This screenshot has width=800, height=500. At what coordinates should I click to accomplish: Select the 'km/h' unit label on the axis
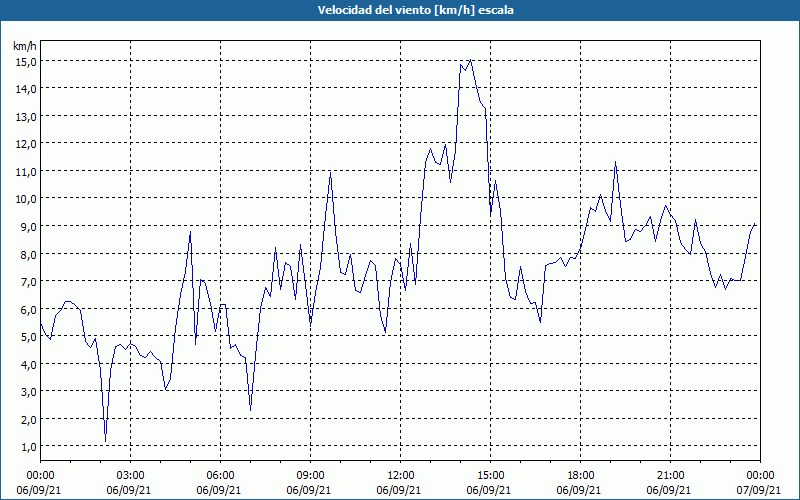[x=24, y=46]
